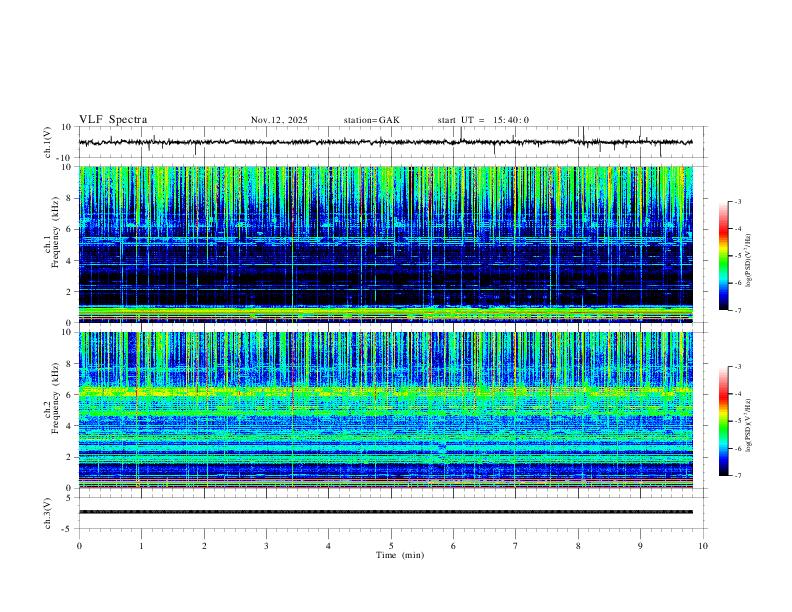Click the log(PSD) label beside ch.1 color bar
Viewport: 792px width, 612px height.
coord(748,261)
